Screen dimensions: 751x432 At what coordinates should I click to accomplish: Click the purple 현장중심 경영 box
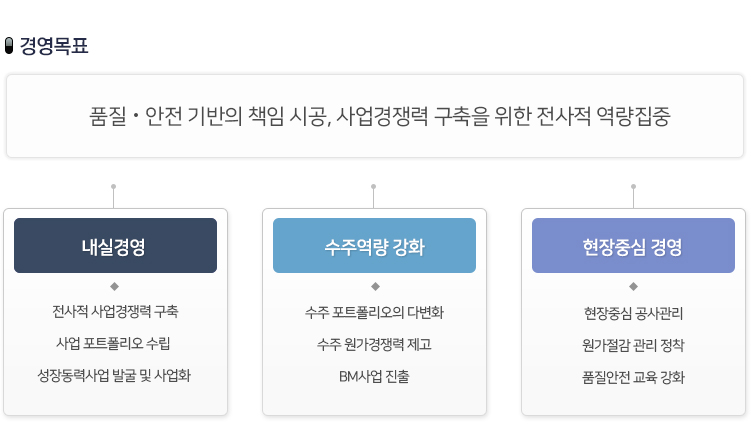tap(633, 246)
